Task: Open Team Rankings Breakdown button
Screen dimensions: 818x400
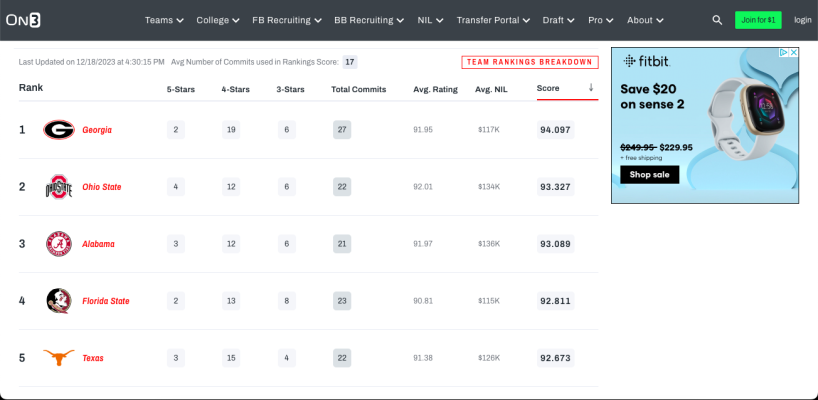Action: pos(530,62)
